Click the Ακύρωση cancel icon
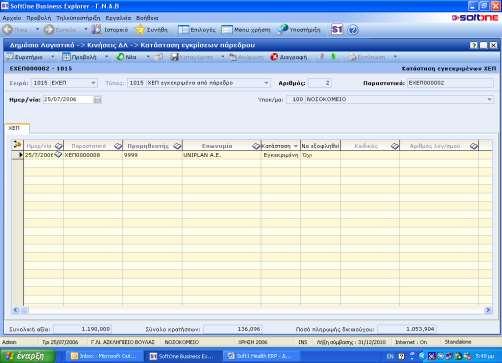The height and width of the screenshot is (363, 502). [x=233, y=57]
